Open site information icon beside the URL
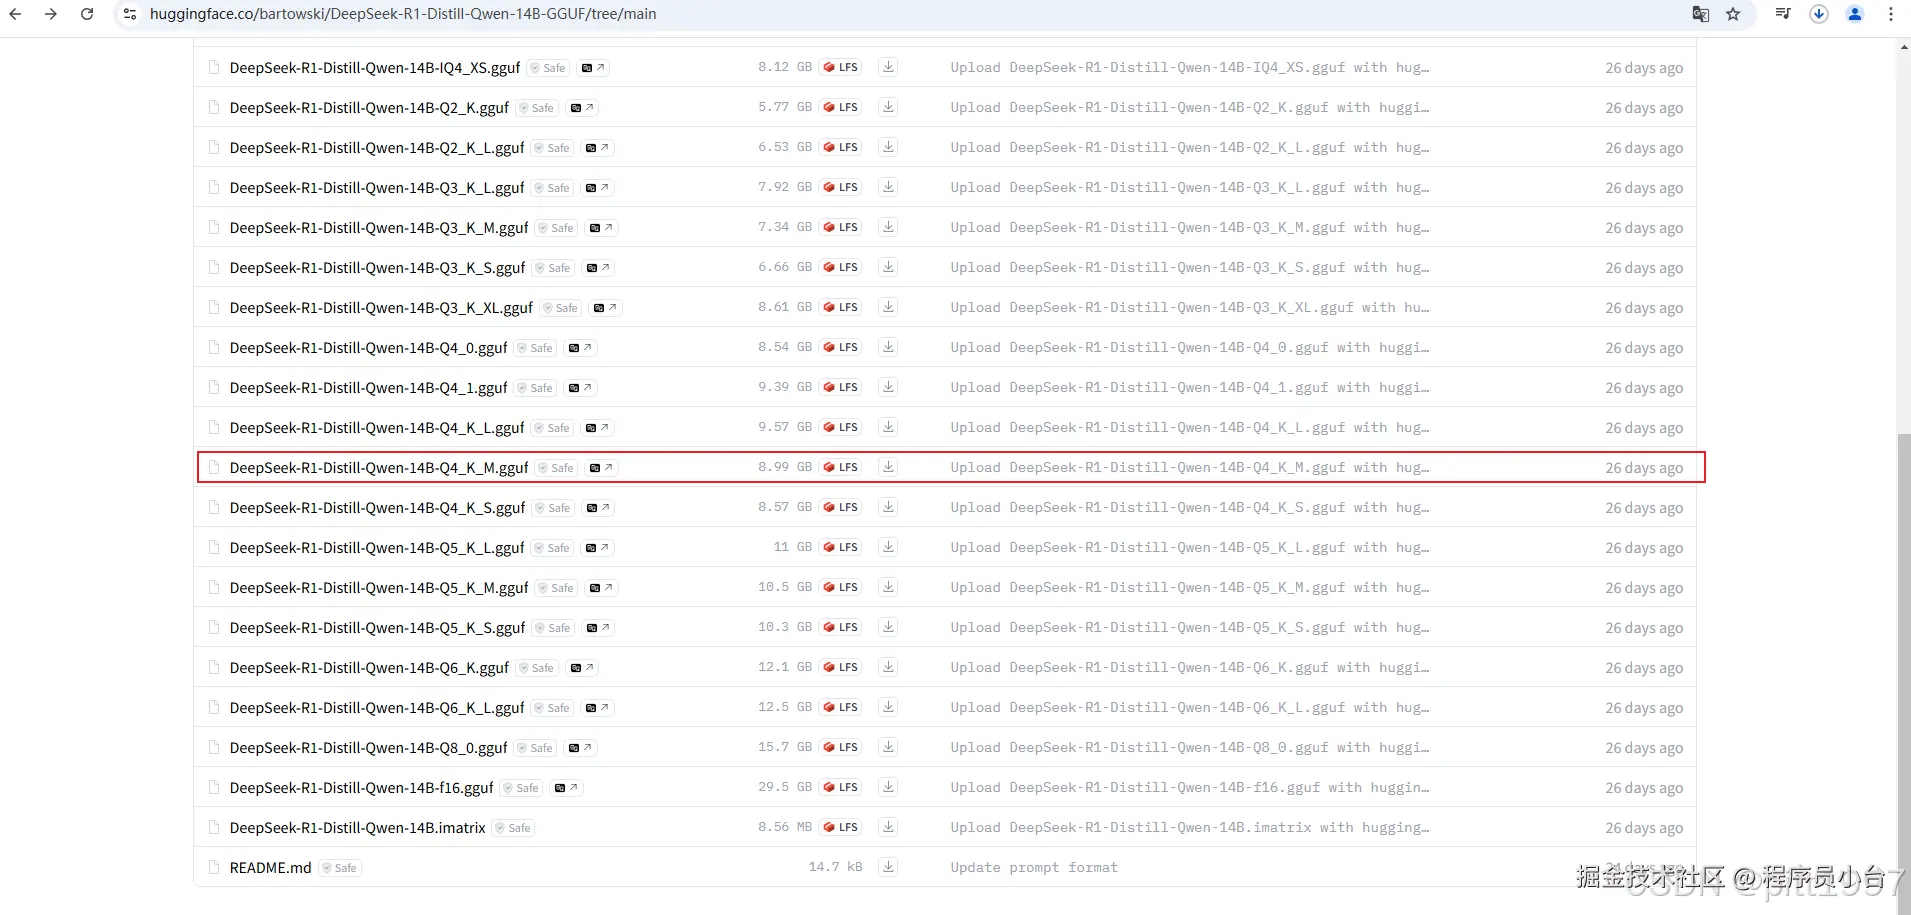Image resolution: width=1911 pixels, height=915 pixels. click(x=130, y=14)
